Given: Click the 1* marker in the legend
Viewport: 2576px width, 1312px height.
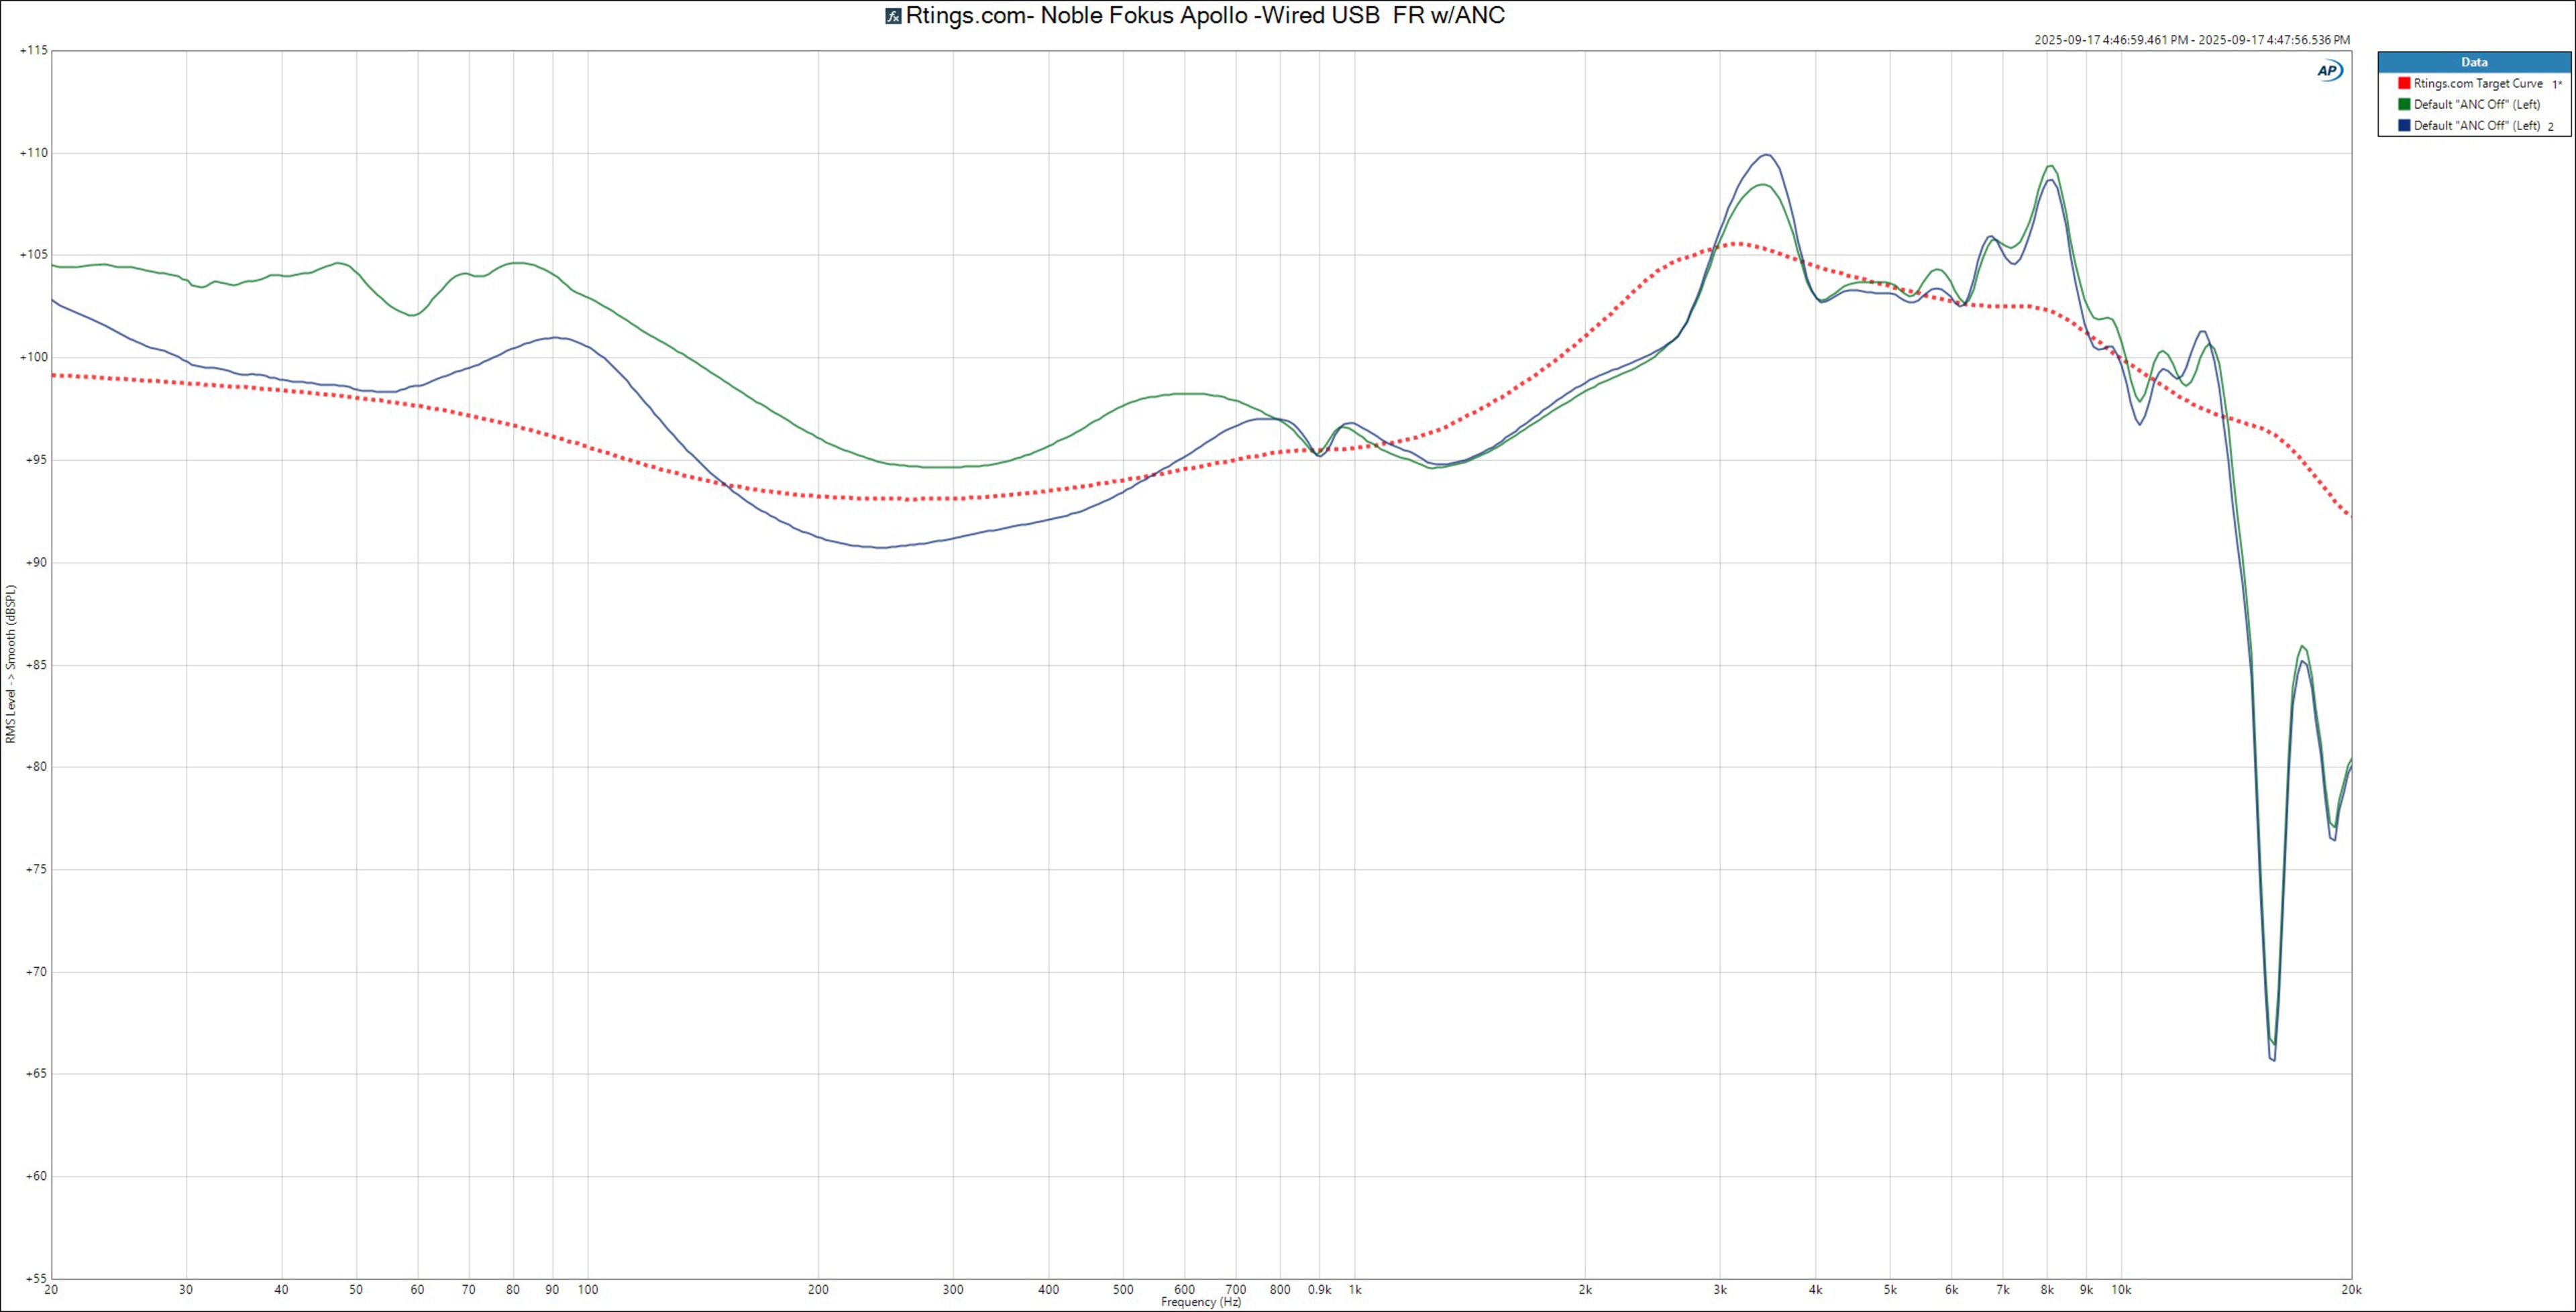Looking at the screenshot, I should 2557,85.
